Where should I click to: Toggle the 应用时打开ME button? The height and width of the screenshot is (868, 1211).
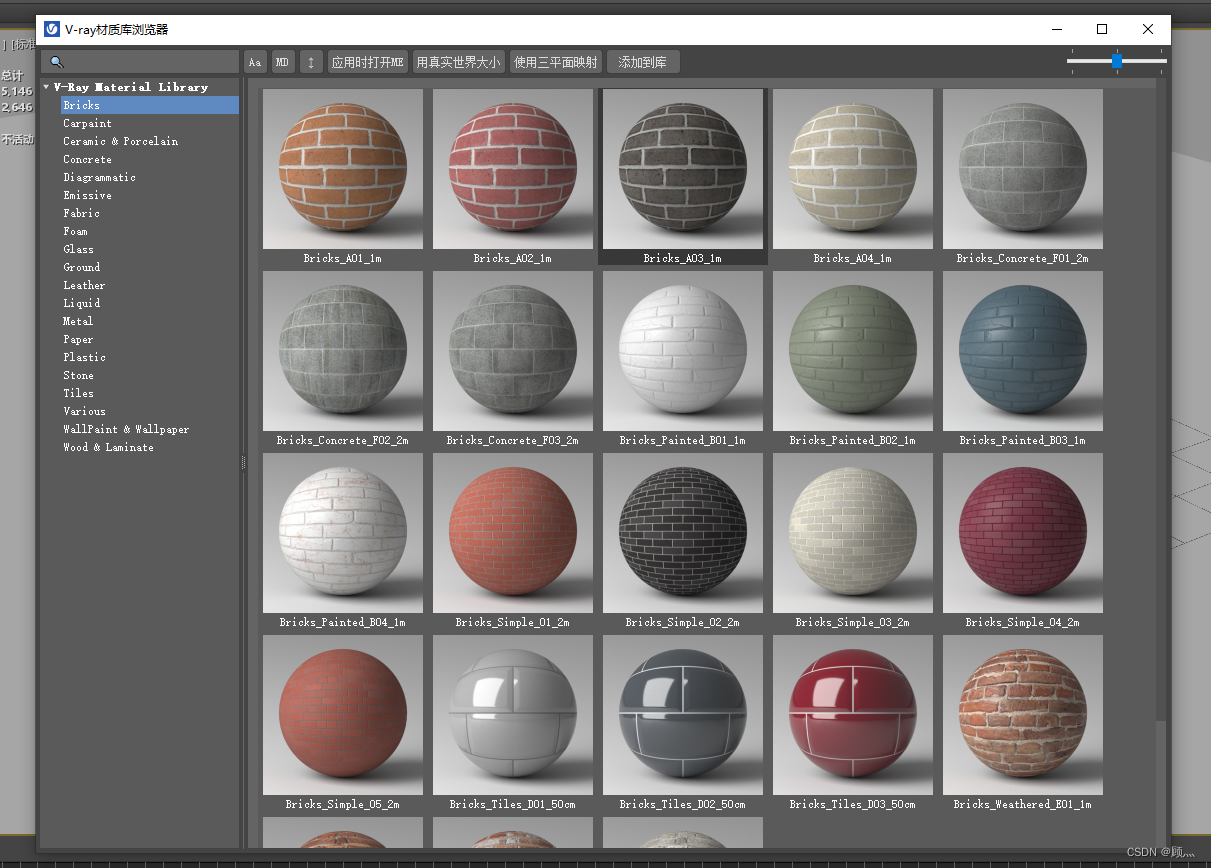(367, 62)
